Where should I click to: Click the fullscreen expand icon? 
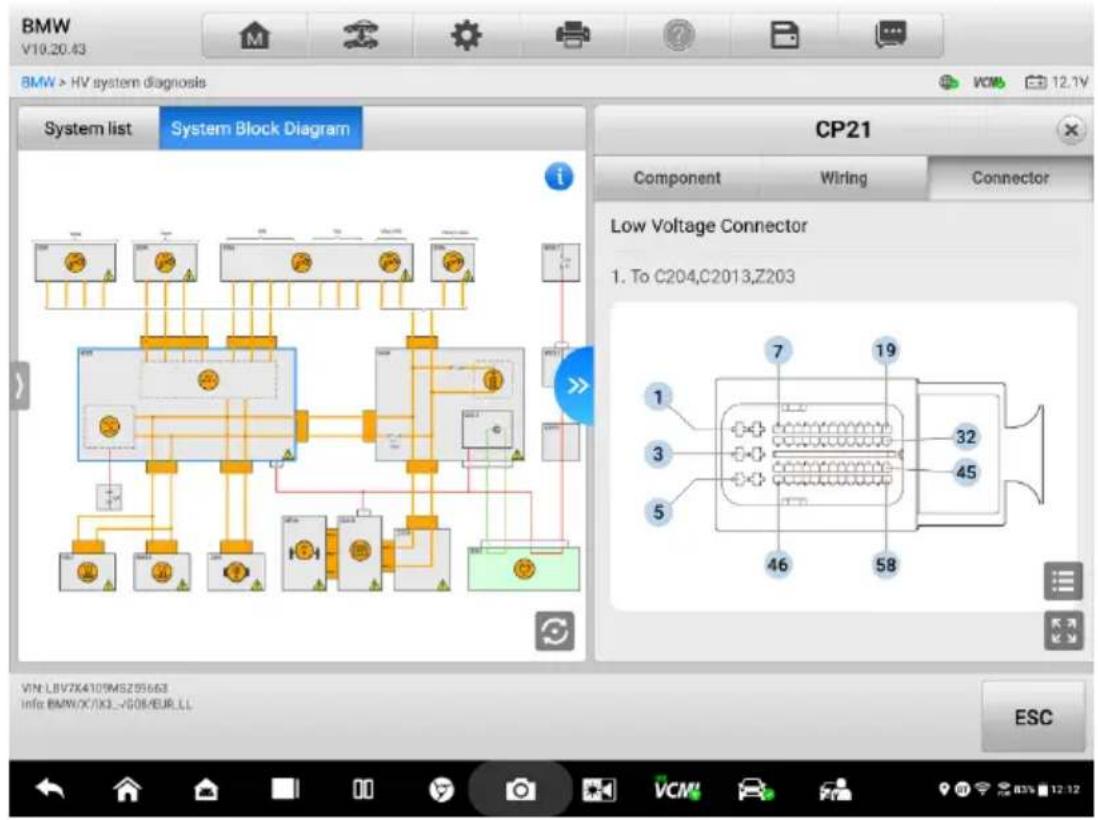pos(1062,630)
